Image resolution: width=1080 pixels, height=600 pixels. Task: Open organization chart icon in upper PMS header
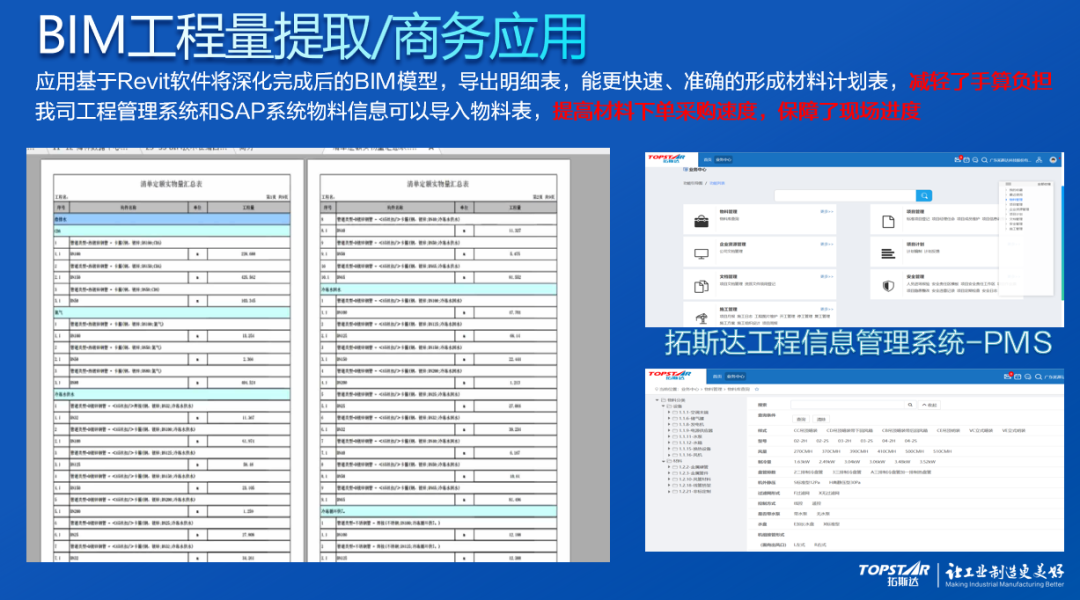click(x=1039, y=160)
